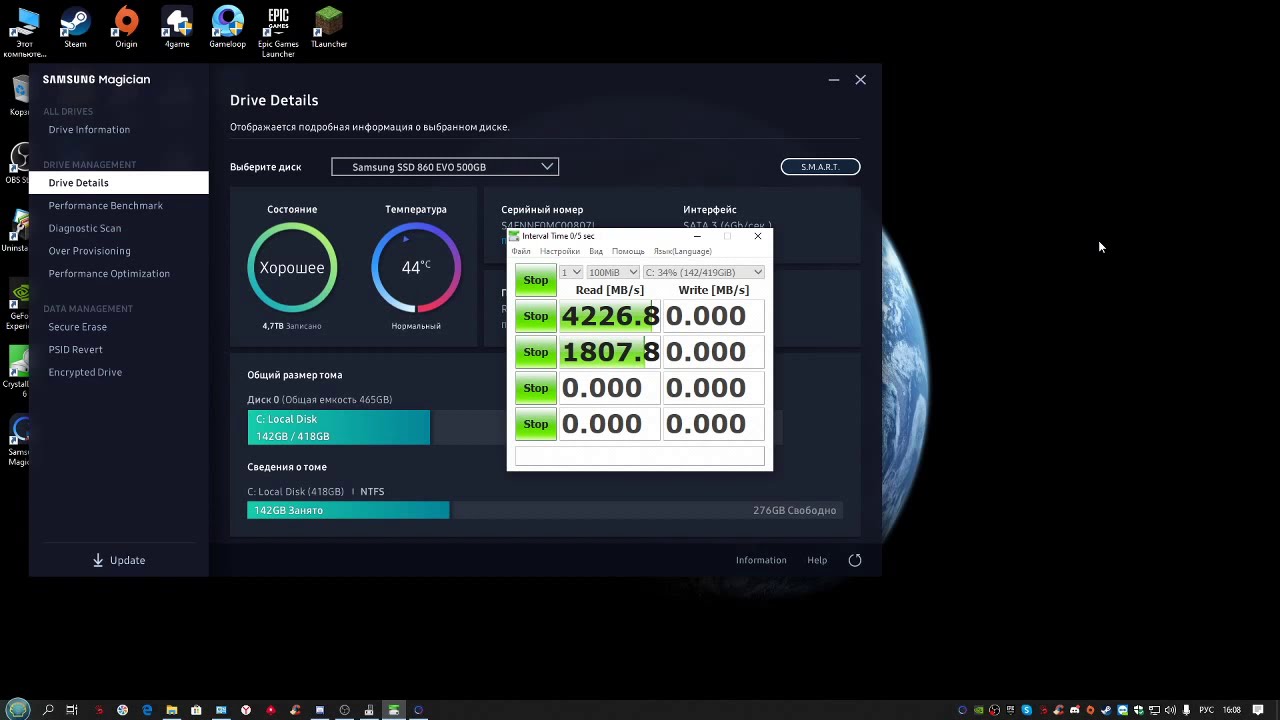
Task: Click the 16:08 clock on the taskbar
Action: coord(1232,710)
